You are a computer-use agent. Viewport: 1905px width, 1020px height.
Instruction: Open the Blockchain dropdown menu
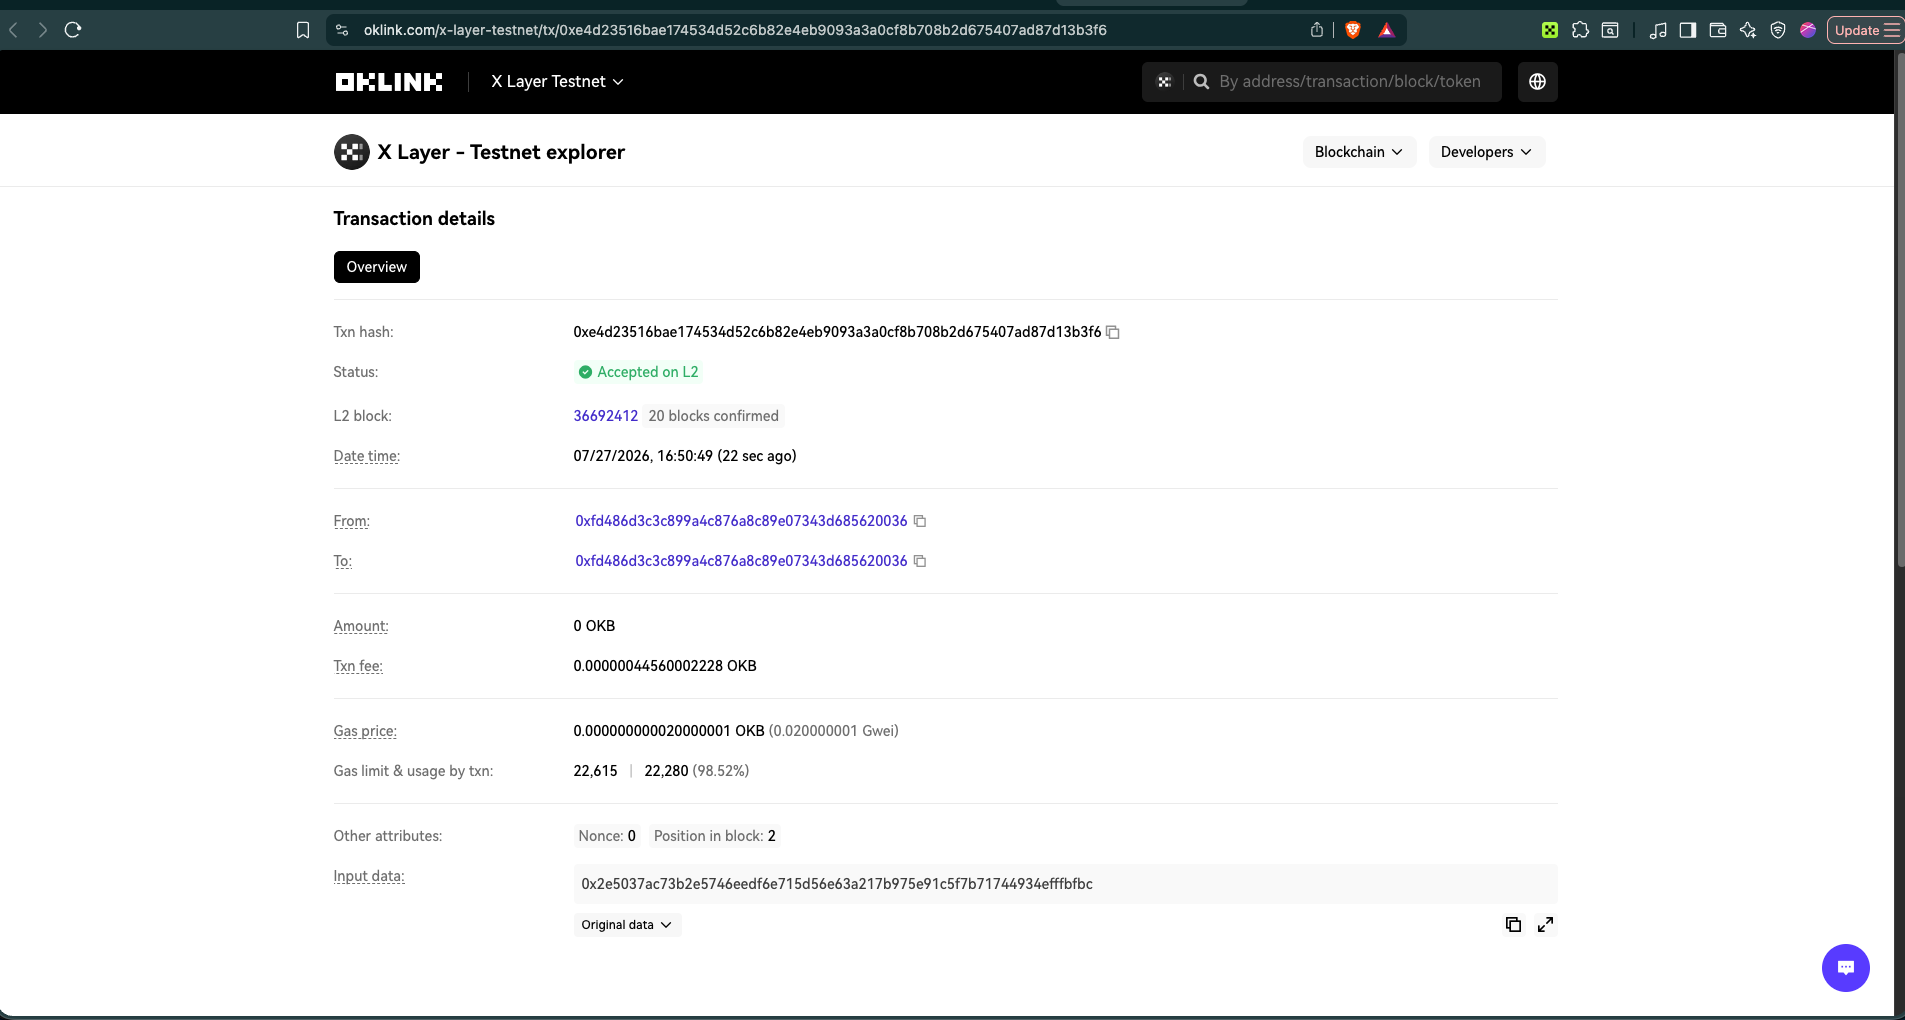(1359, 152)
